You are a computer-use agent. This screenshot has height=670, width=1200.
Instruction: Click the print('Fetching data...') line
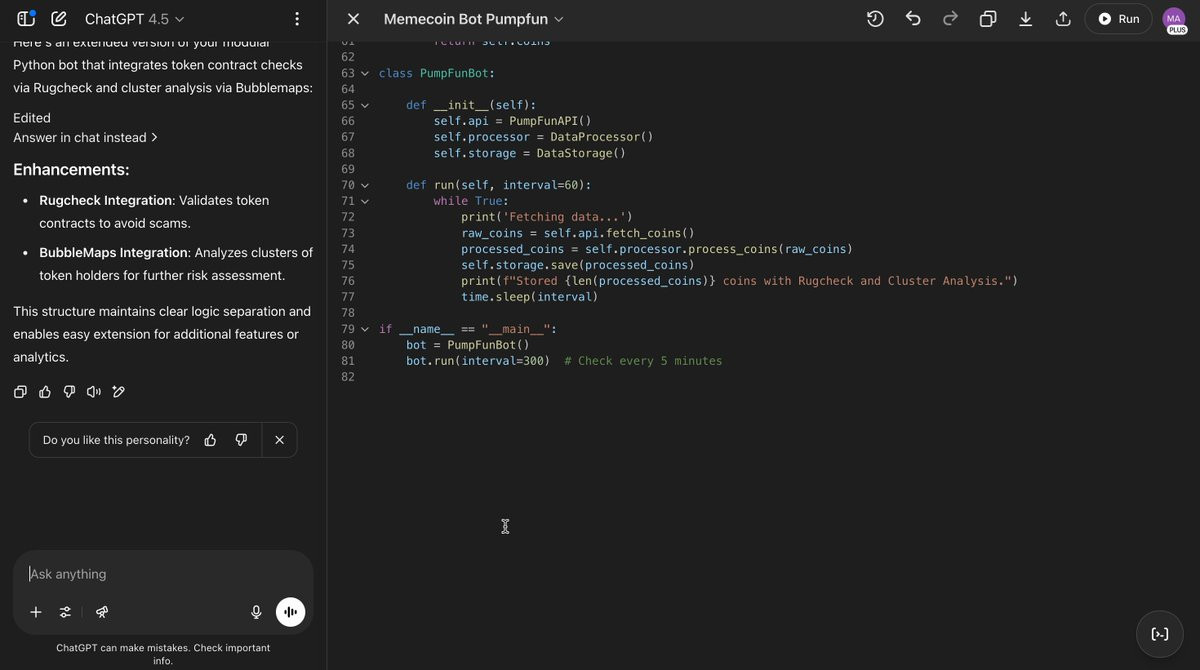click(x=547, y=217)
